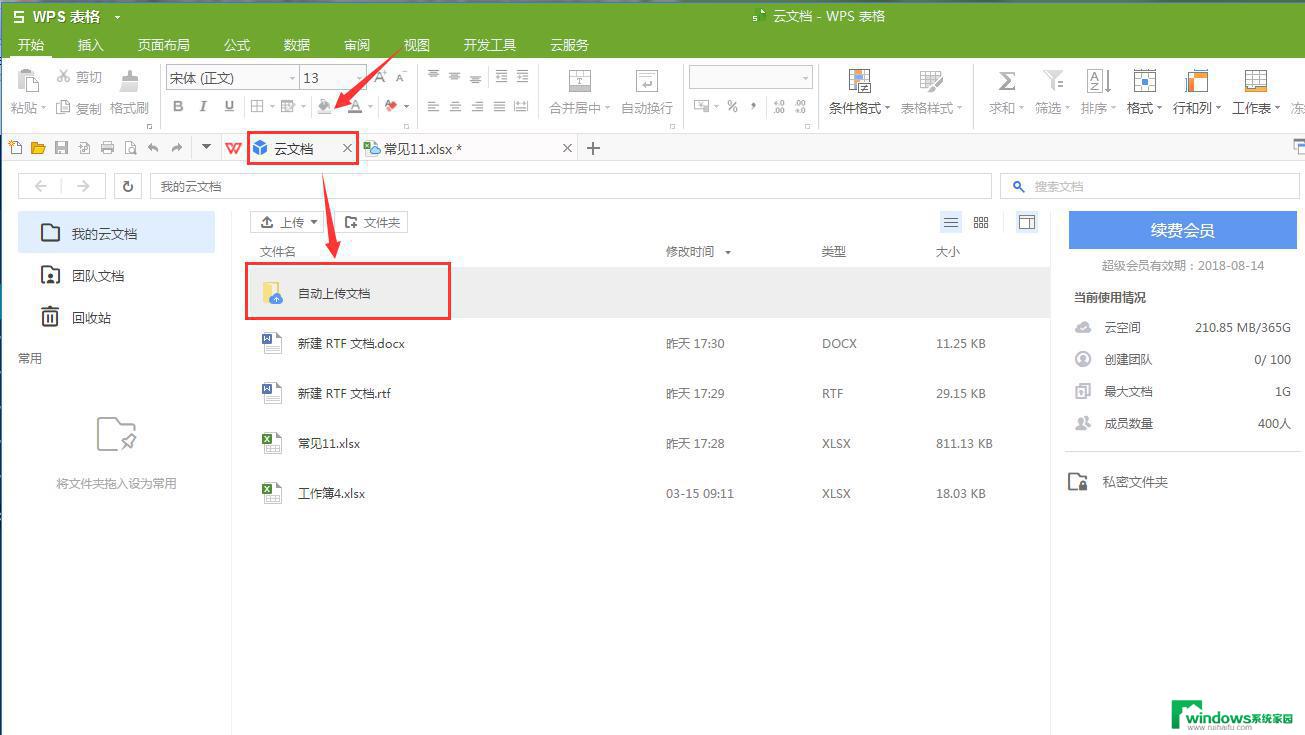Click the 文件夹 new folder button
This screenshot has height=735, width=1305.
371,222
